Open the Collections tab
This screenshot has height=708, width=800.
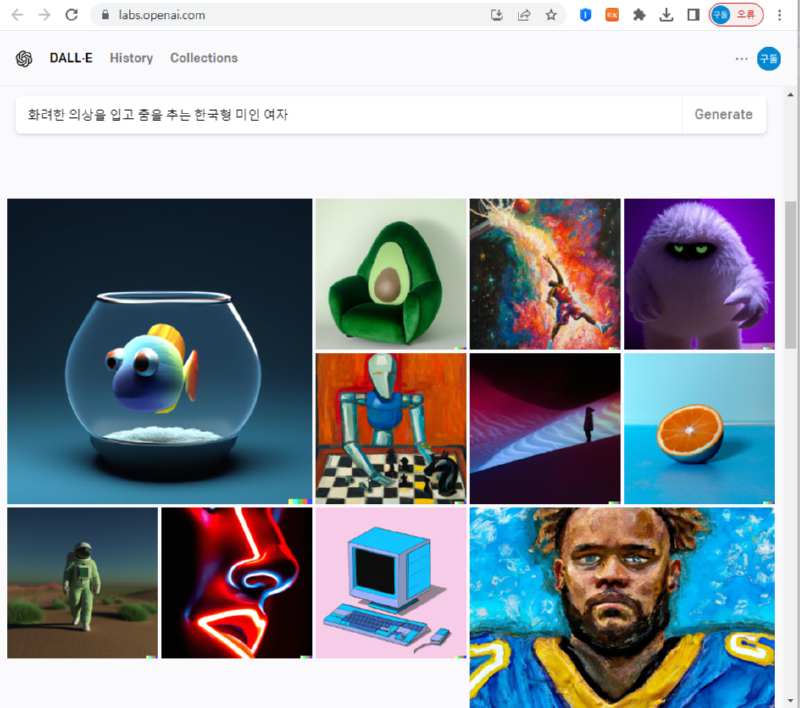tap(204, 58)
